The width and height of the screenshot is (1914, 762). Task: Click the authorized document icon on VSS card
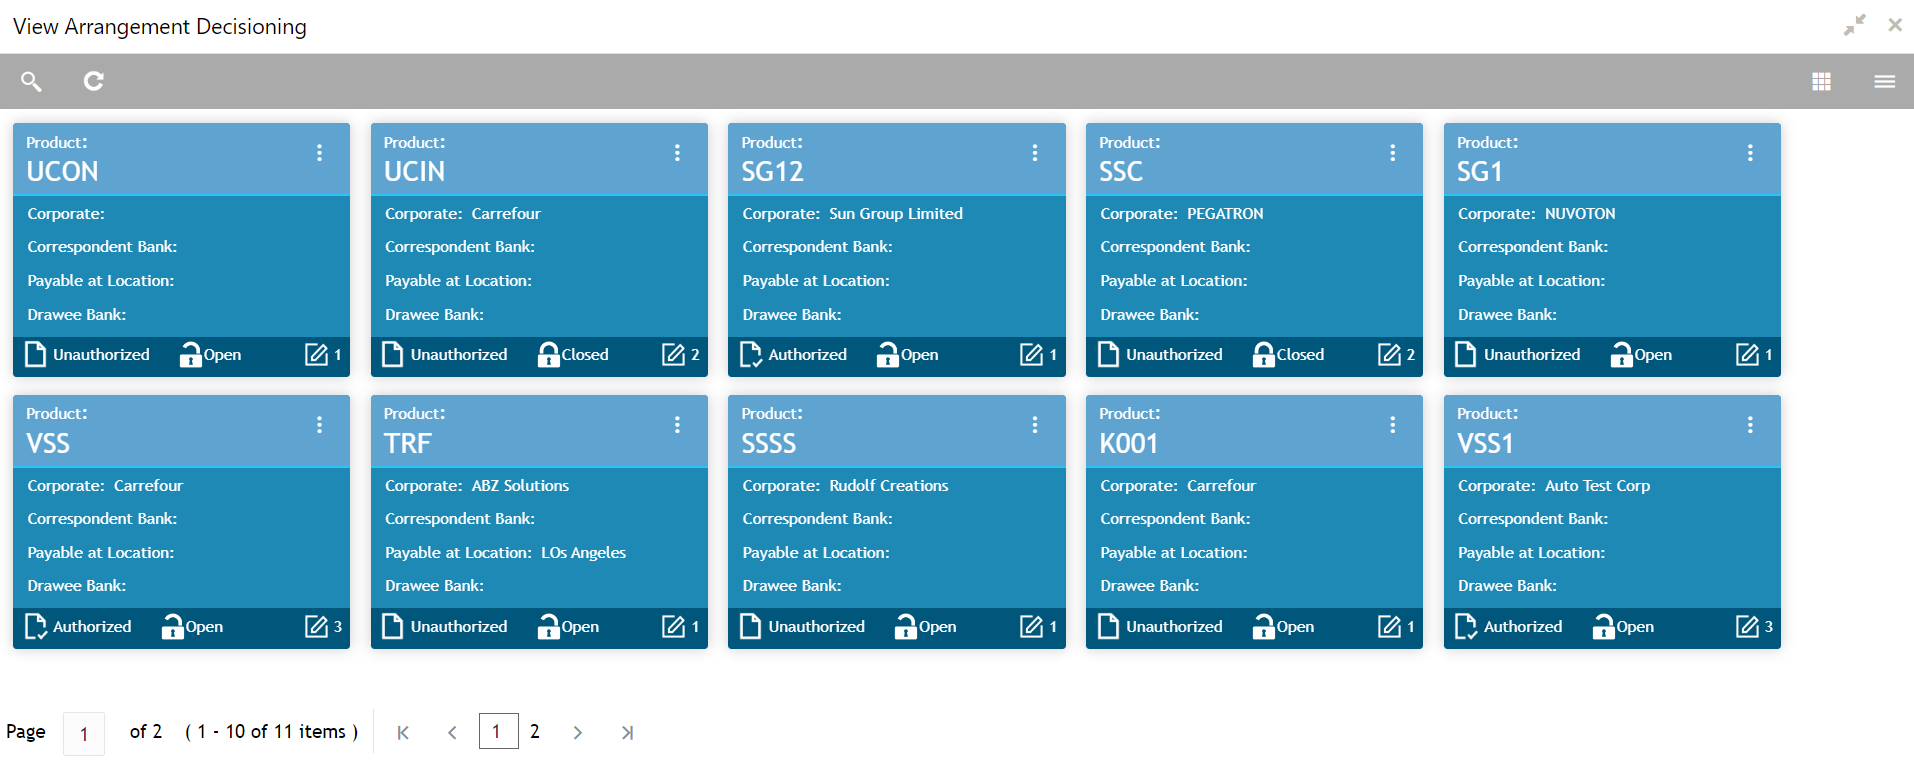[x=35, y=626]
